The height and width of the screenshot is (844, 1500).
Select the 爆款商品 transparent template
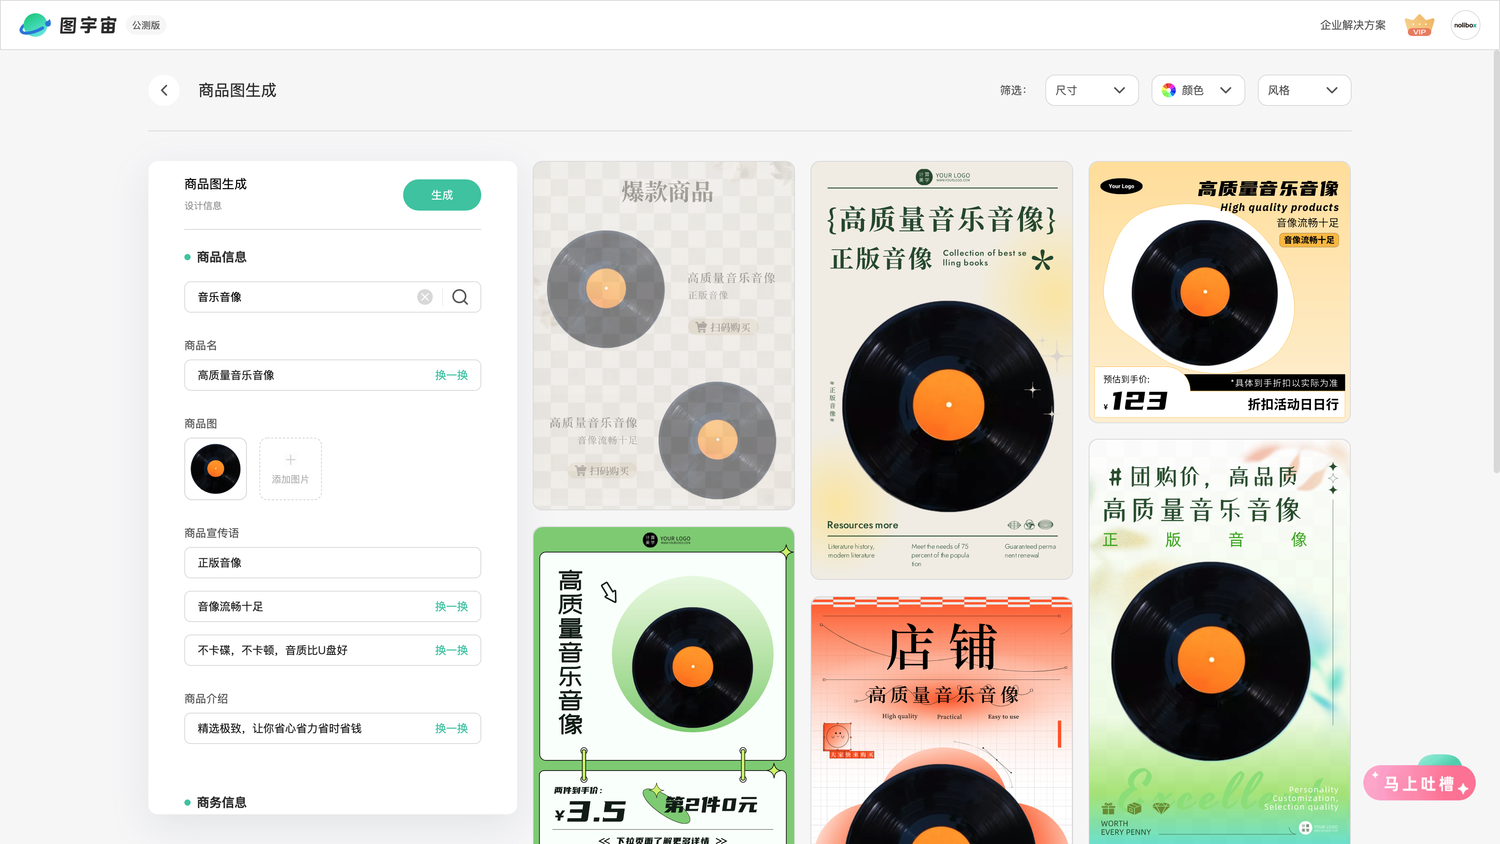coord(664,336)
